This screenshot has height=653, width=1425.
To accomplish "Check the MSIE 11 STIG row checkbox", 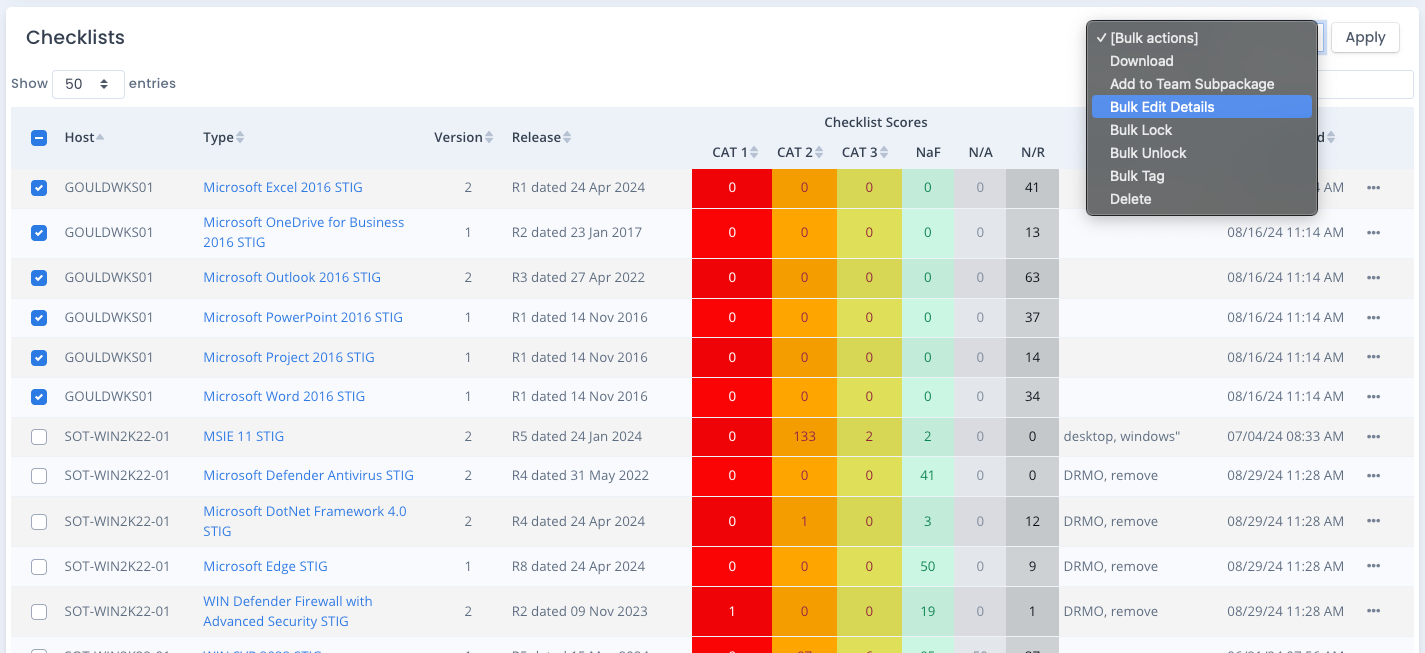I will (39, 437).
